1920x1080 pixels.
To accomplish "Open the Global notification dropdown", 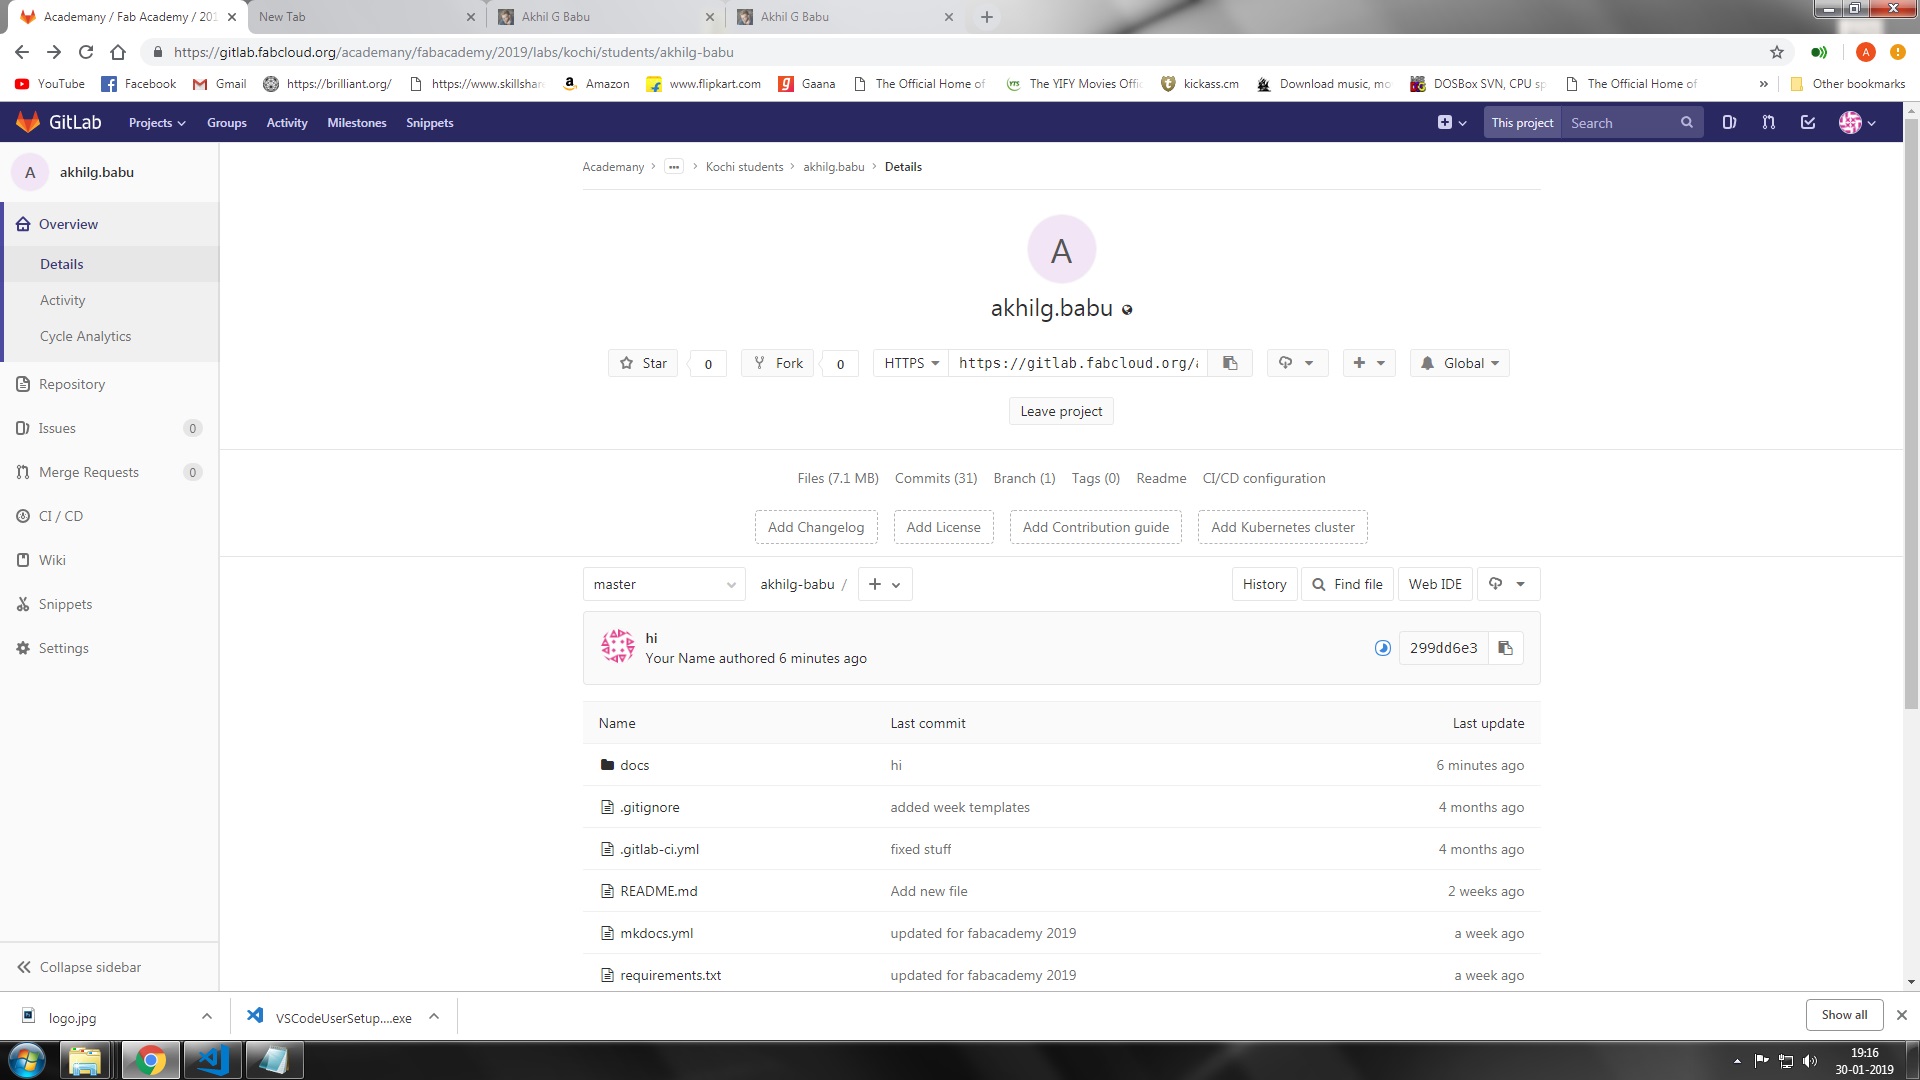I will pyautogui.click(x=1459, y=363).
